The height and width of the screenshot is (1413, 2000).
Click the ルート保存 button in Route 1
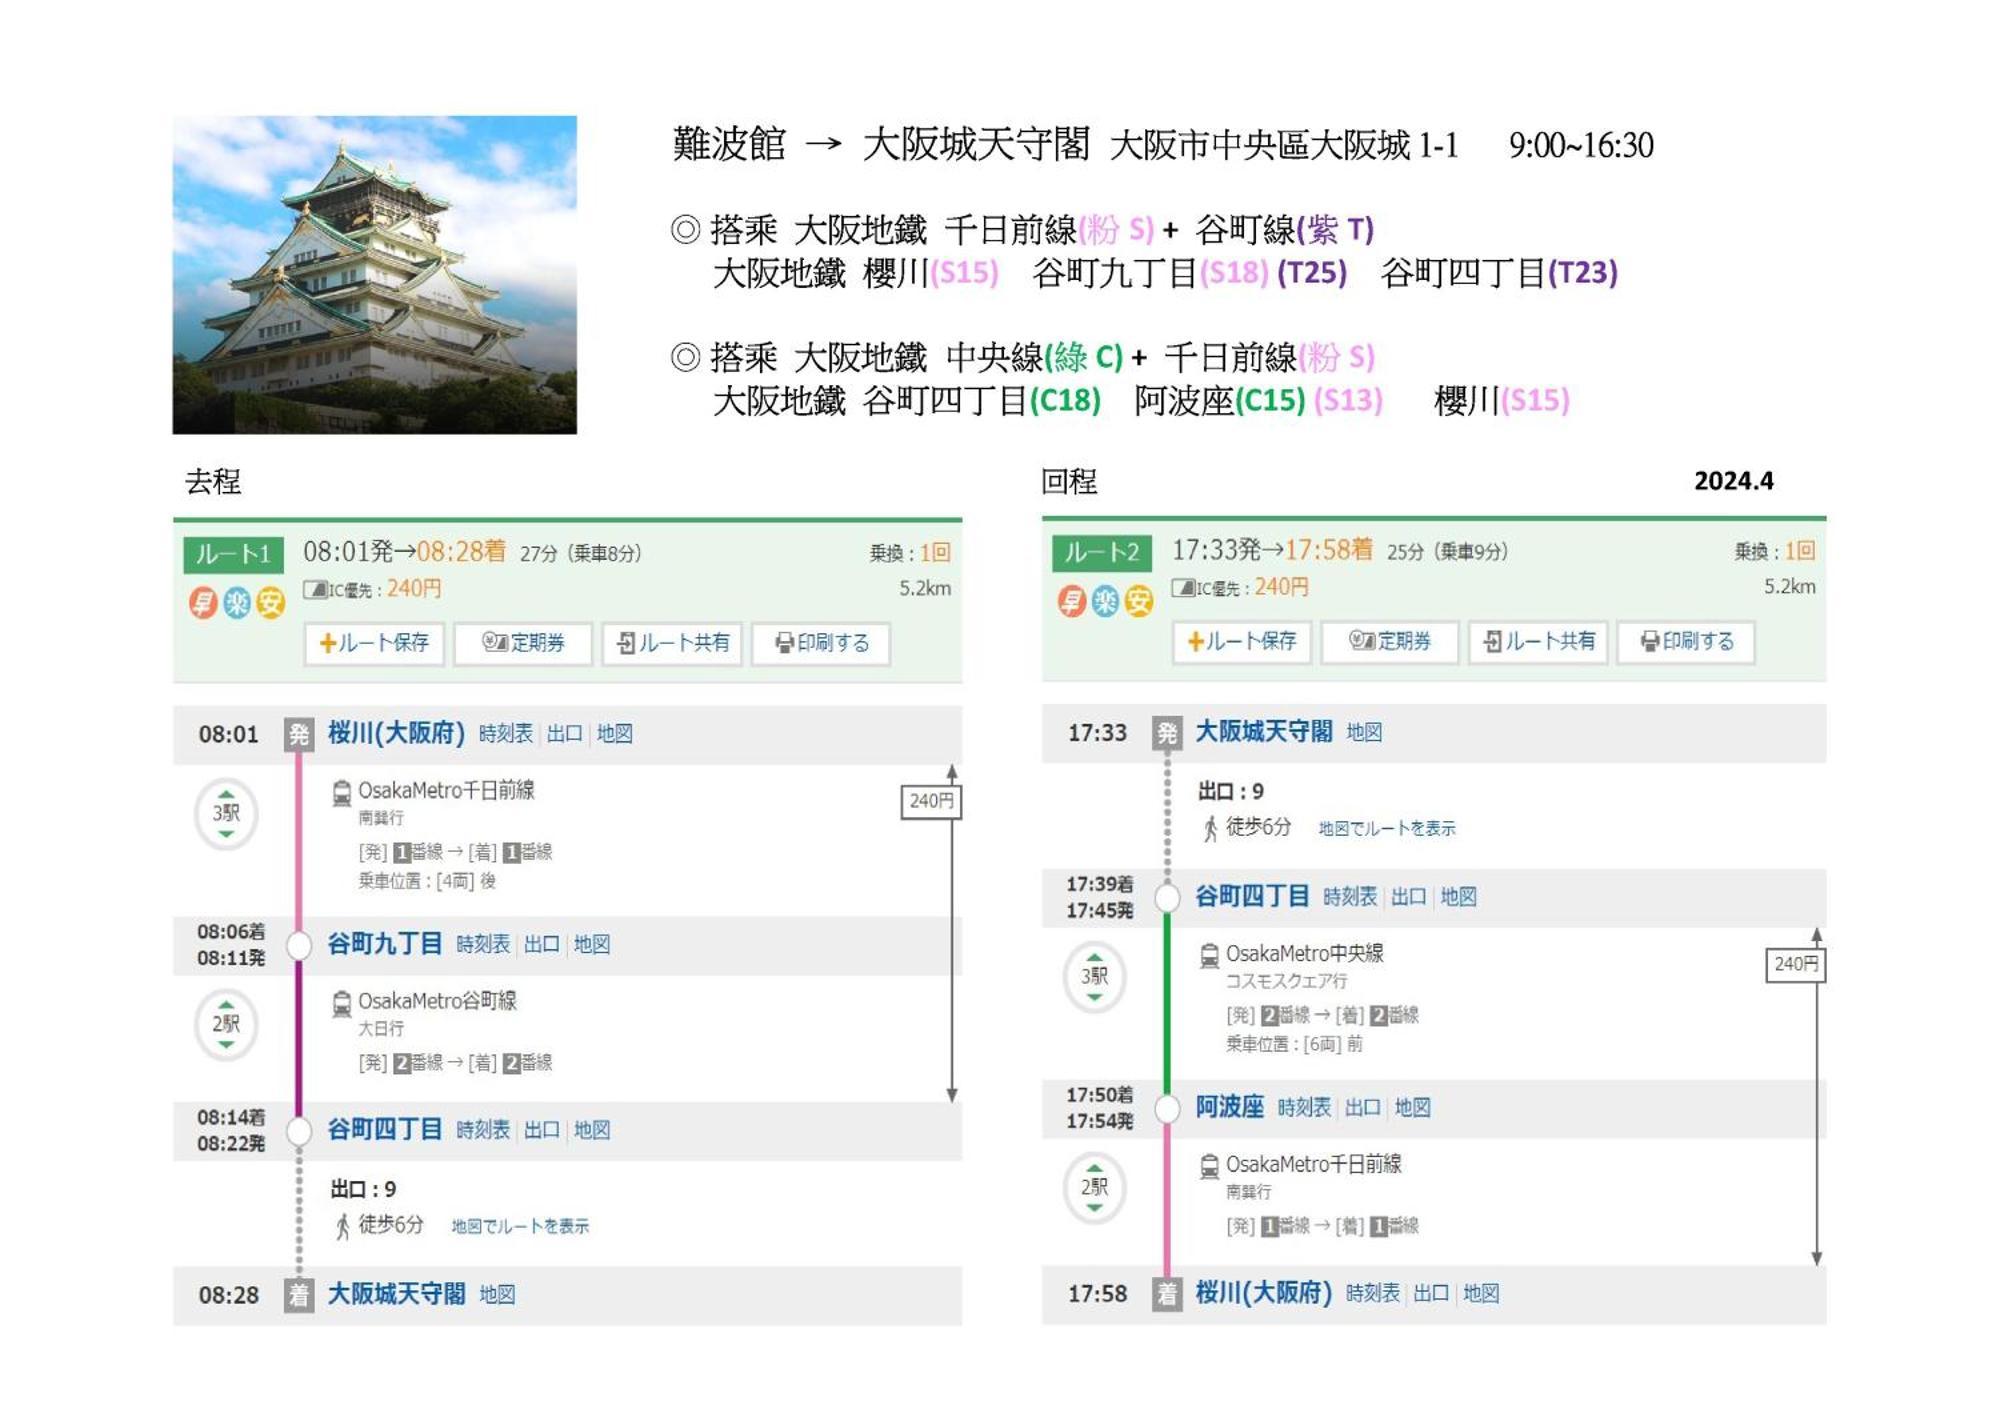coord(374,642)
